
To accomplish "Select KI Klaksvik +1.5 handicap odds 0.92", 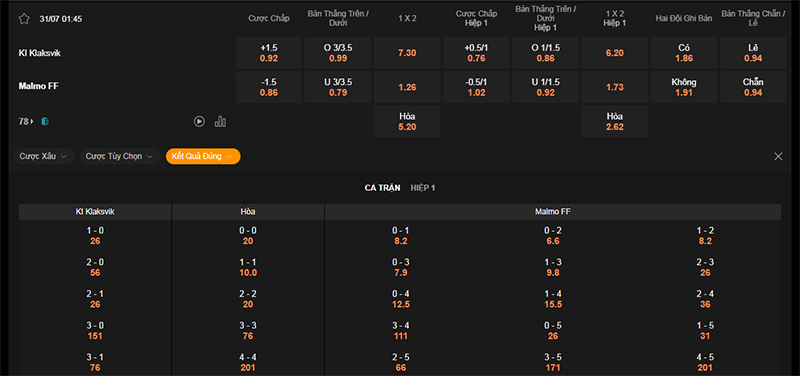I will [x=269, y=53].
